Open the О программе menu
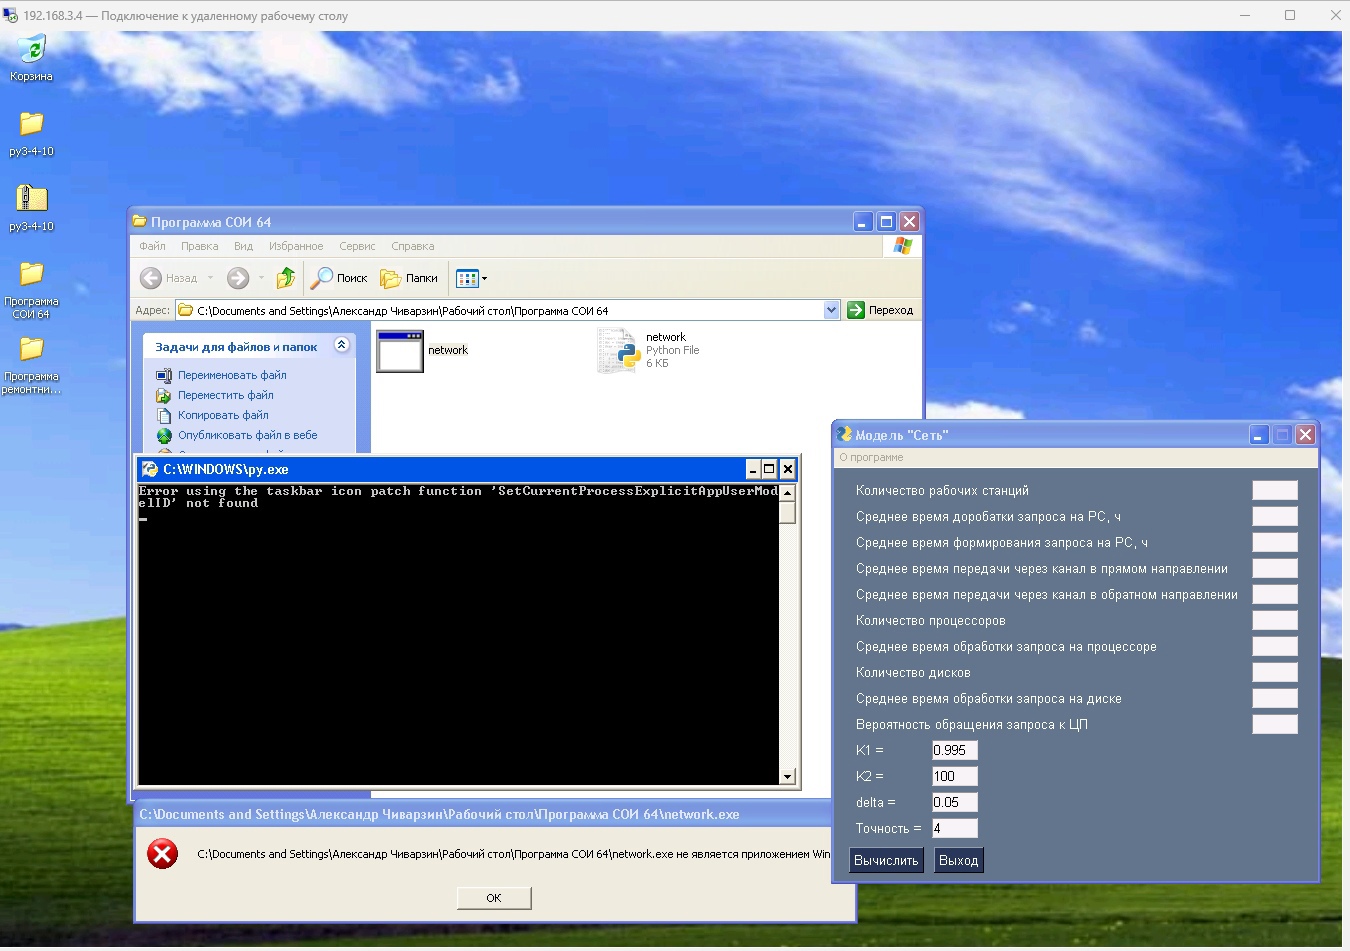The image size is (1350, 951). tap(871, 457)
